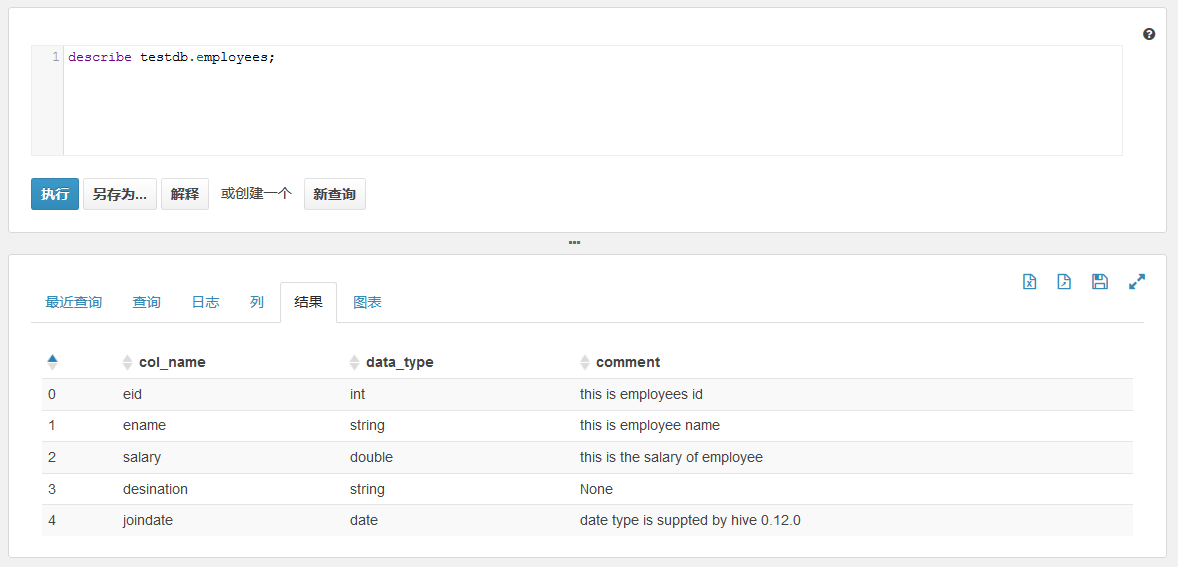This screenshot has width=1178, height=567.
Task: Download results as Excel file
Action: click(1029, 282)
